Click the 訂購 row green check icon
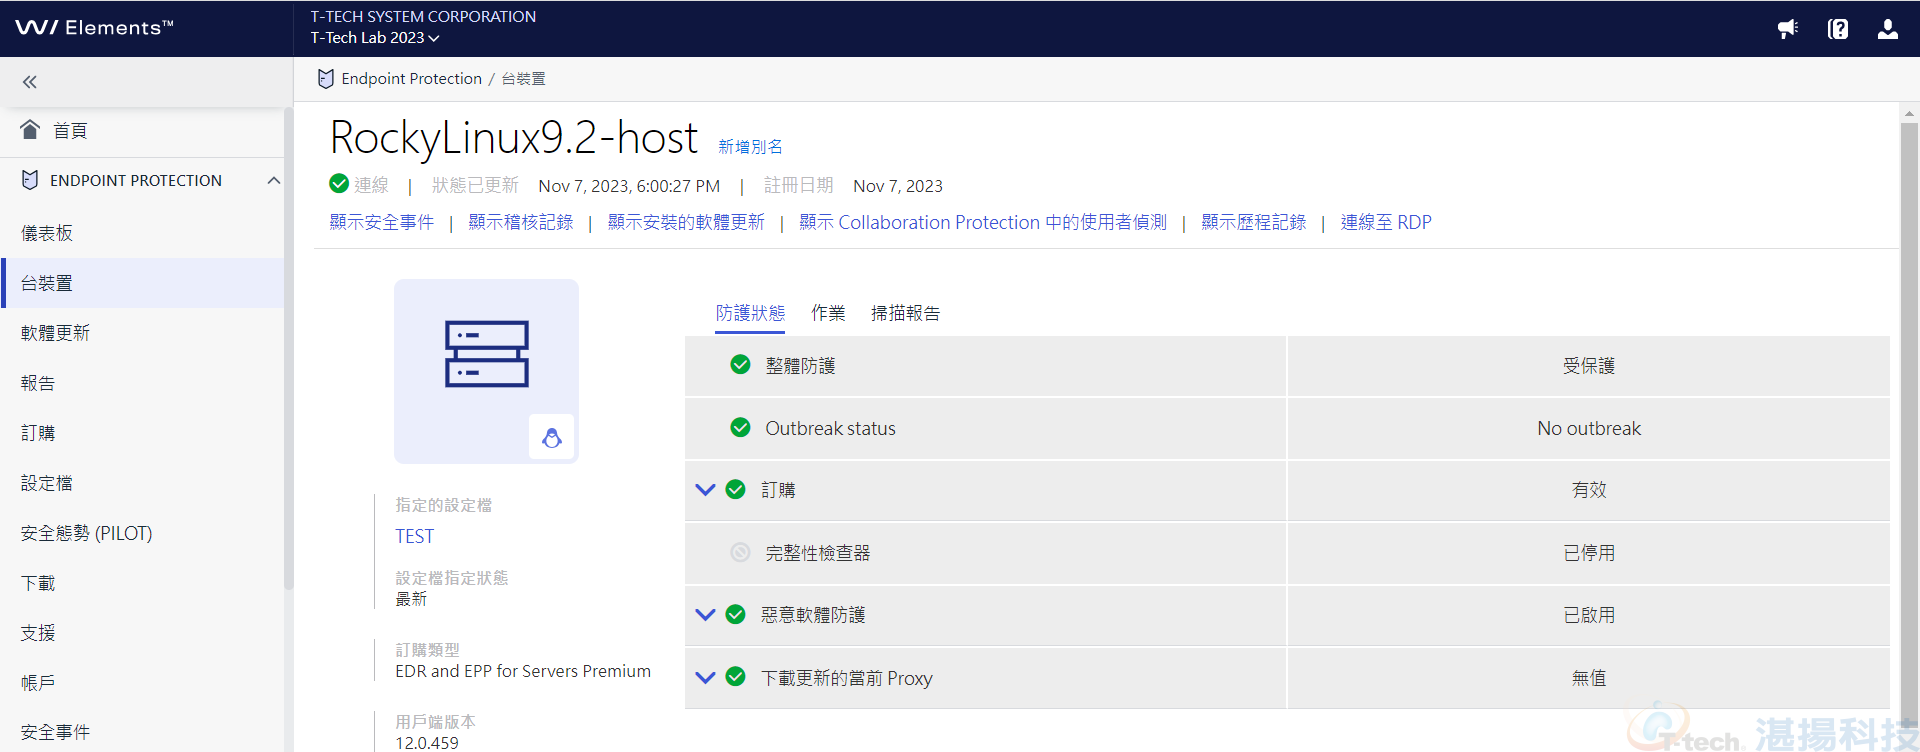 point(735,490)
